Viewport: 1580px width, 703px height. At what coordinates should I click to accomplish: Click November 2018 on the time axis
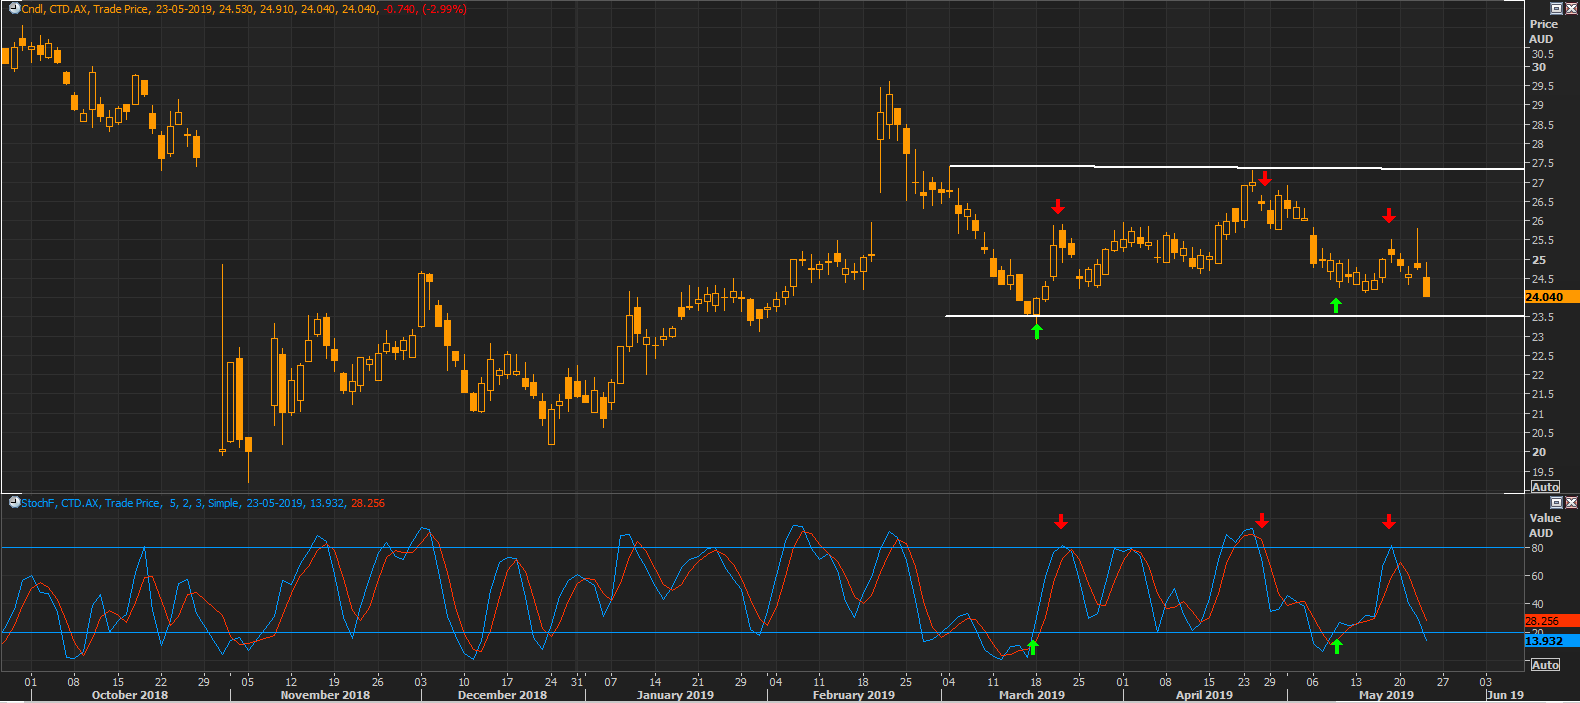pos(325,695)
